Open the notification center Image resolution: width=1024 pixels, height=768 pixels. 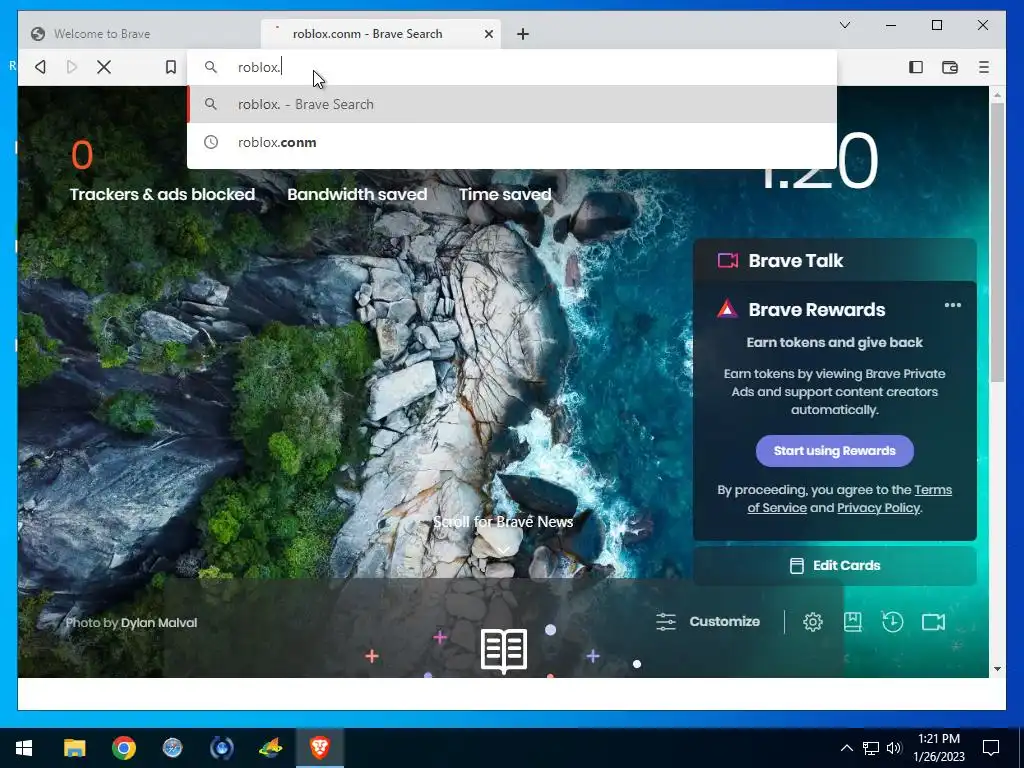point(991,748)
